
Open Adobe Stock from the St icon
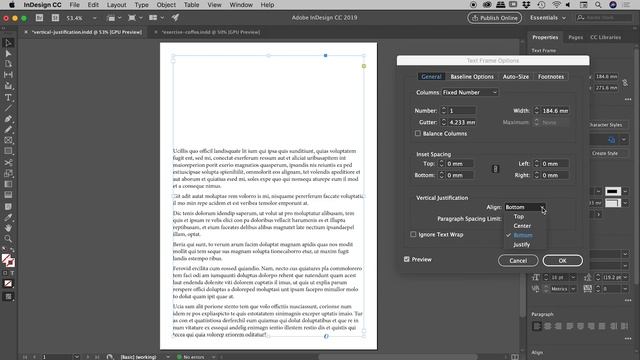[x=55, y=18]
